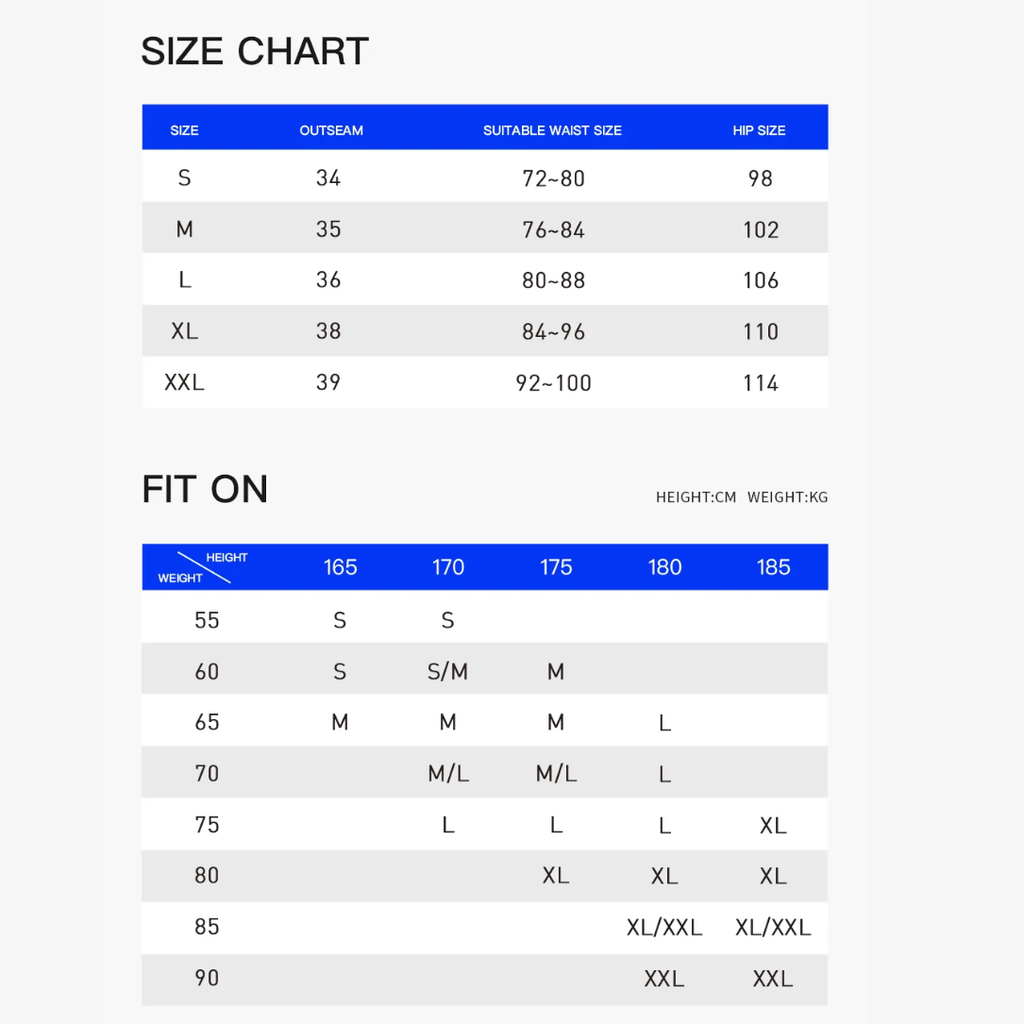
Task: Click the SIZE CHART heading
Action: coord(255,51)
